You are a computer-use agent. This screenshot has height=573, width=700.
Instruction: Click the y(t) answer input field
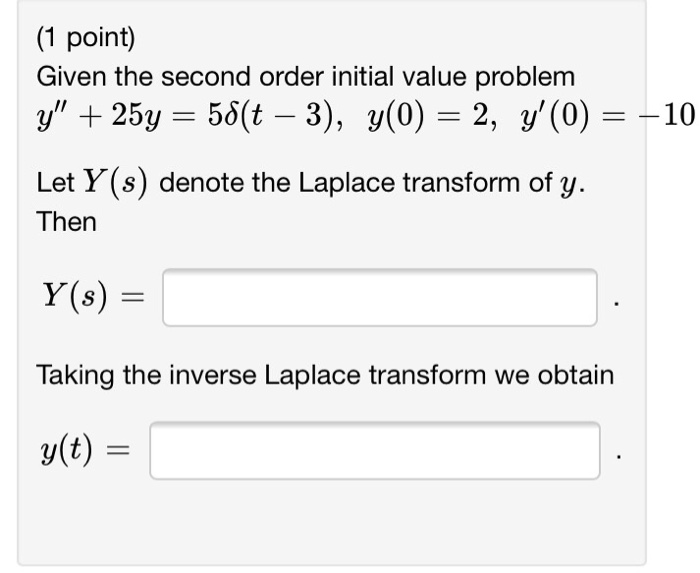click(375, 451)
